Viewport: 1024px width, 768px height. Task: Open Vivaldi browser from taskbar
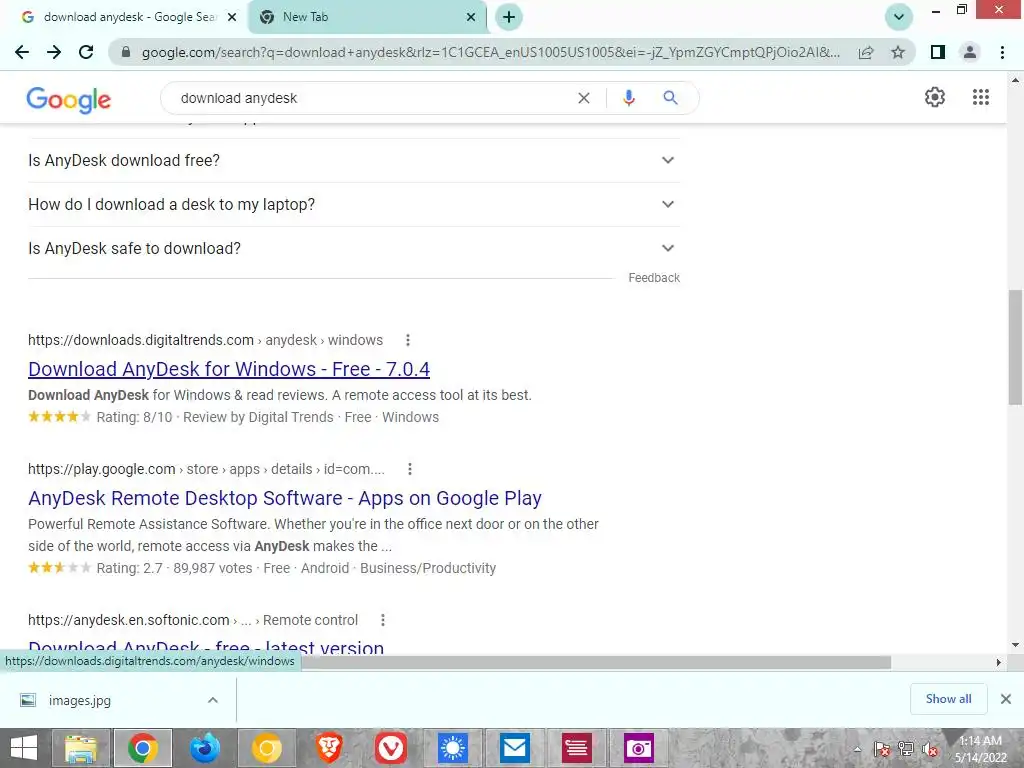click(391, 748)
